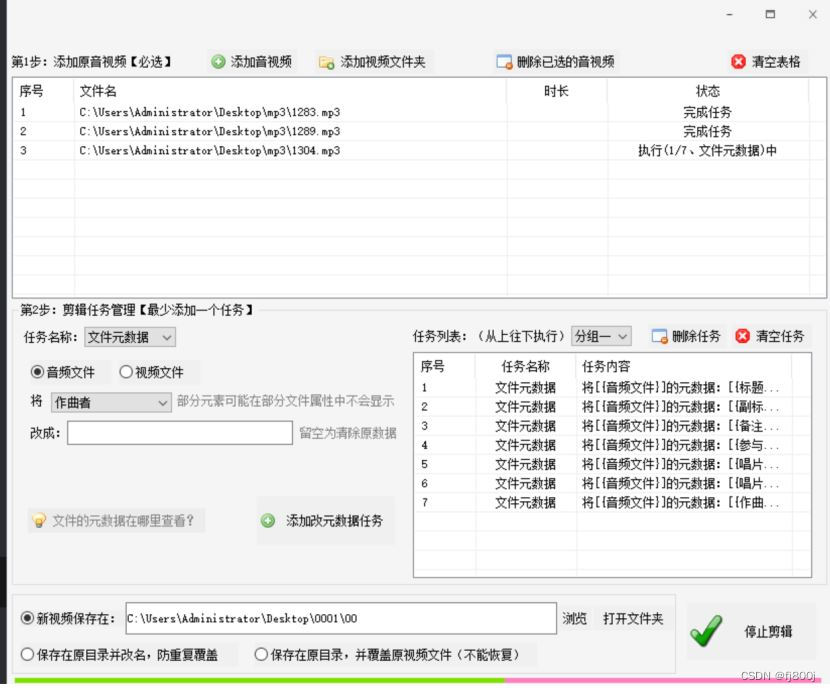Close the window
This screenshot has width=830, height=692.
coord(813,15)
